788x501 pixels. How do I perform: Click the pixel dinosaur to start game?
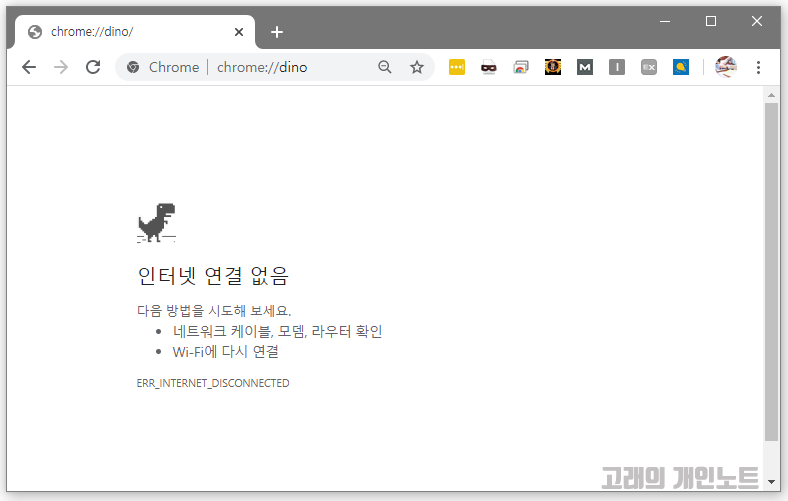coord(156,223)
